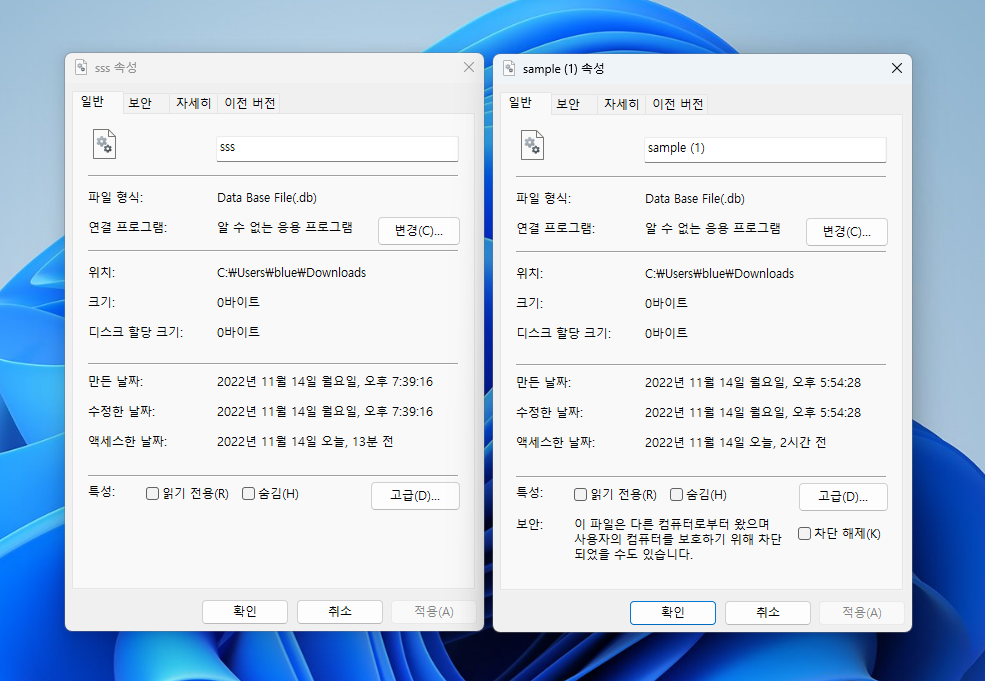Image resolution: width=985 pixels, height=681 pixels.
Task: Click '알 수 없는 응용 프로그램' in sss window
Action: click(x=285, y=227)
